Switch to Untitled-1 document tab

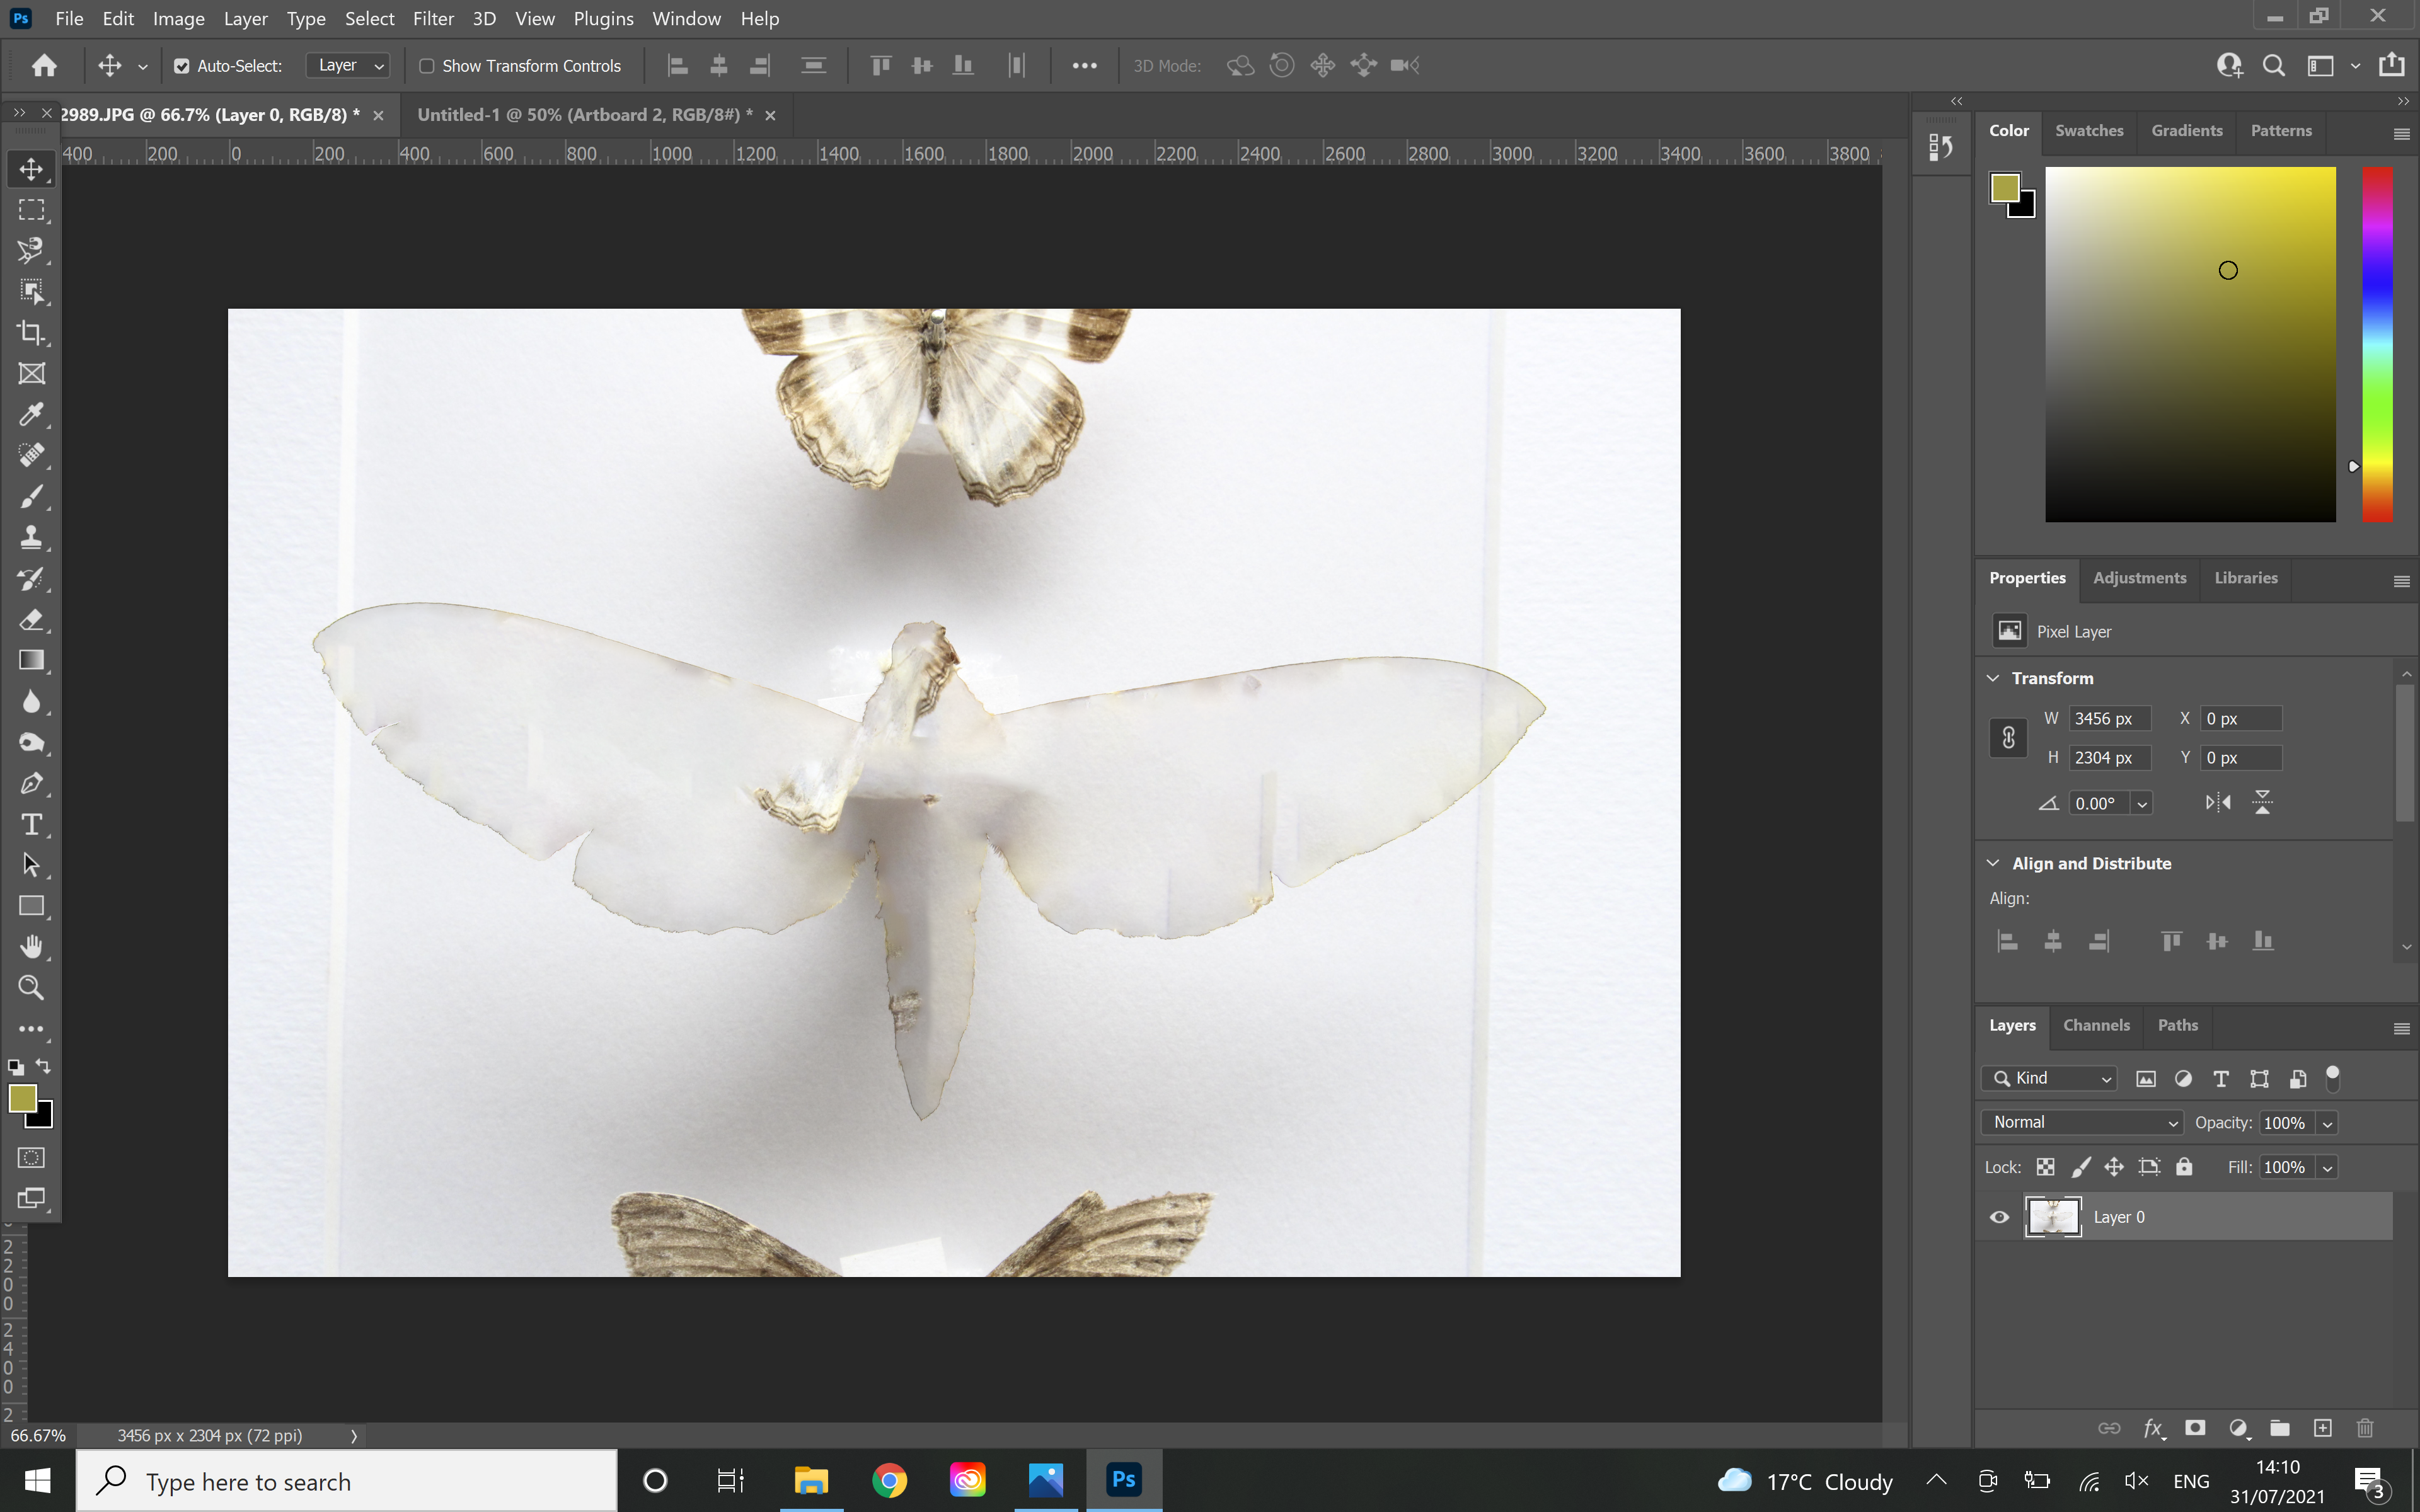pos(585,115)
